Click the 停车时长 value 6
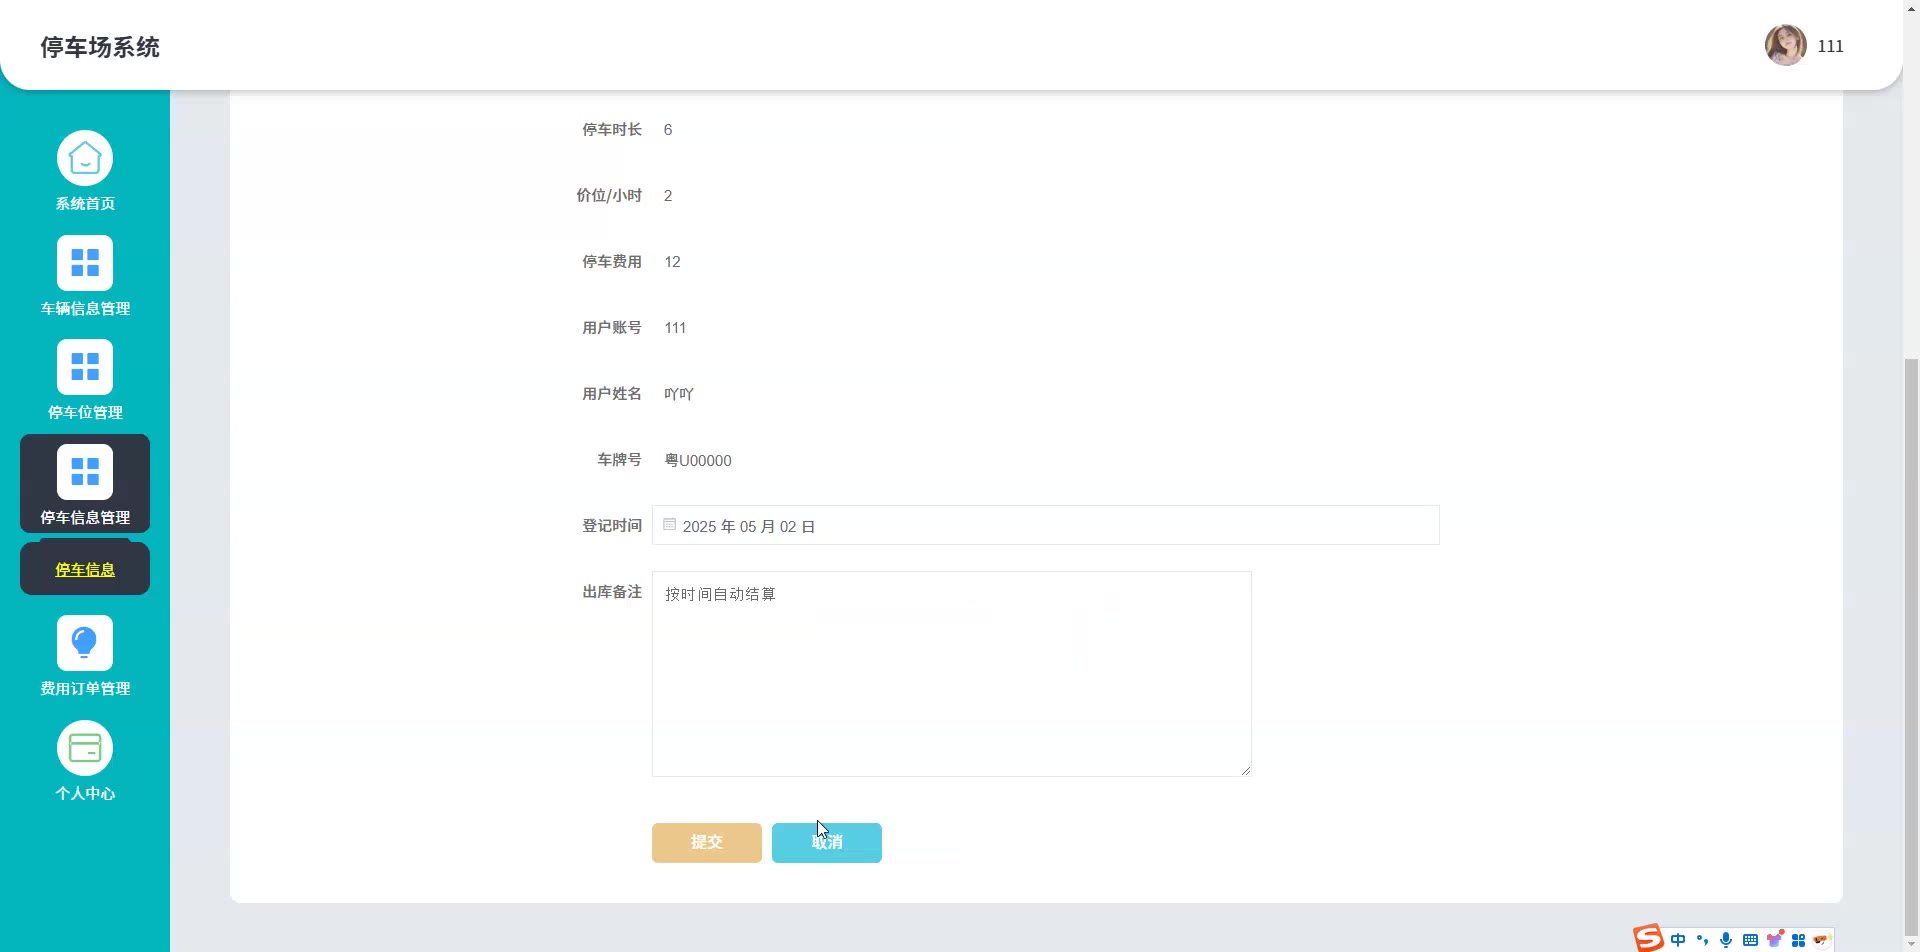Image resolution: width=1920 pixels, height=952 pixels. click(x=668, y=130)
